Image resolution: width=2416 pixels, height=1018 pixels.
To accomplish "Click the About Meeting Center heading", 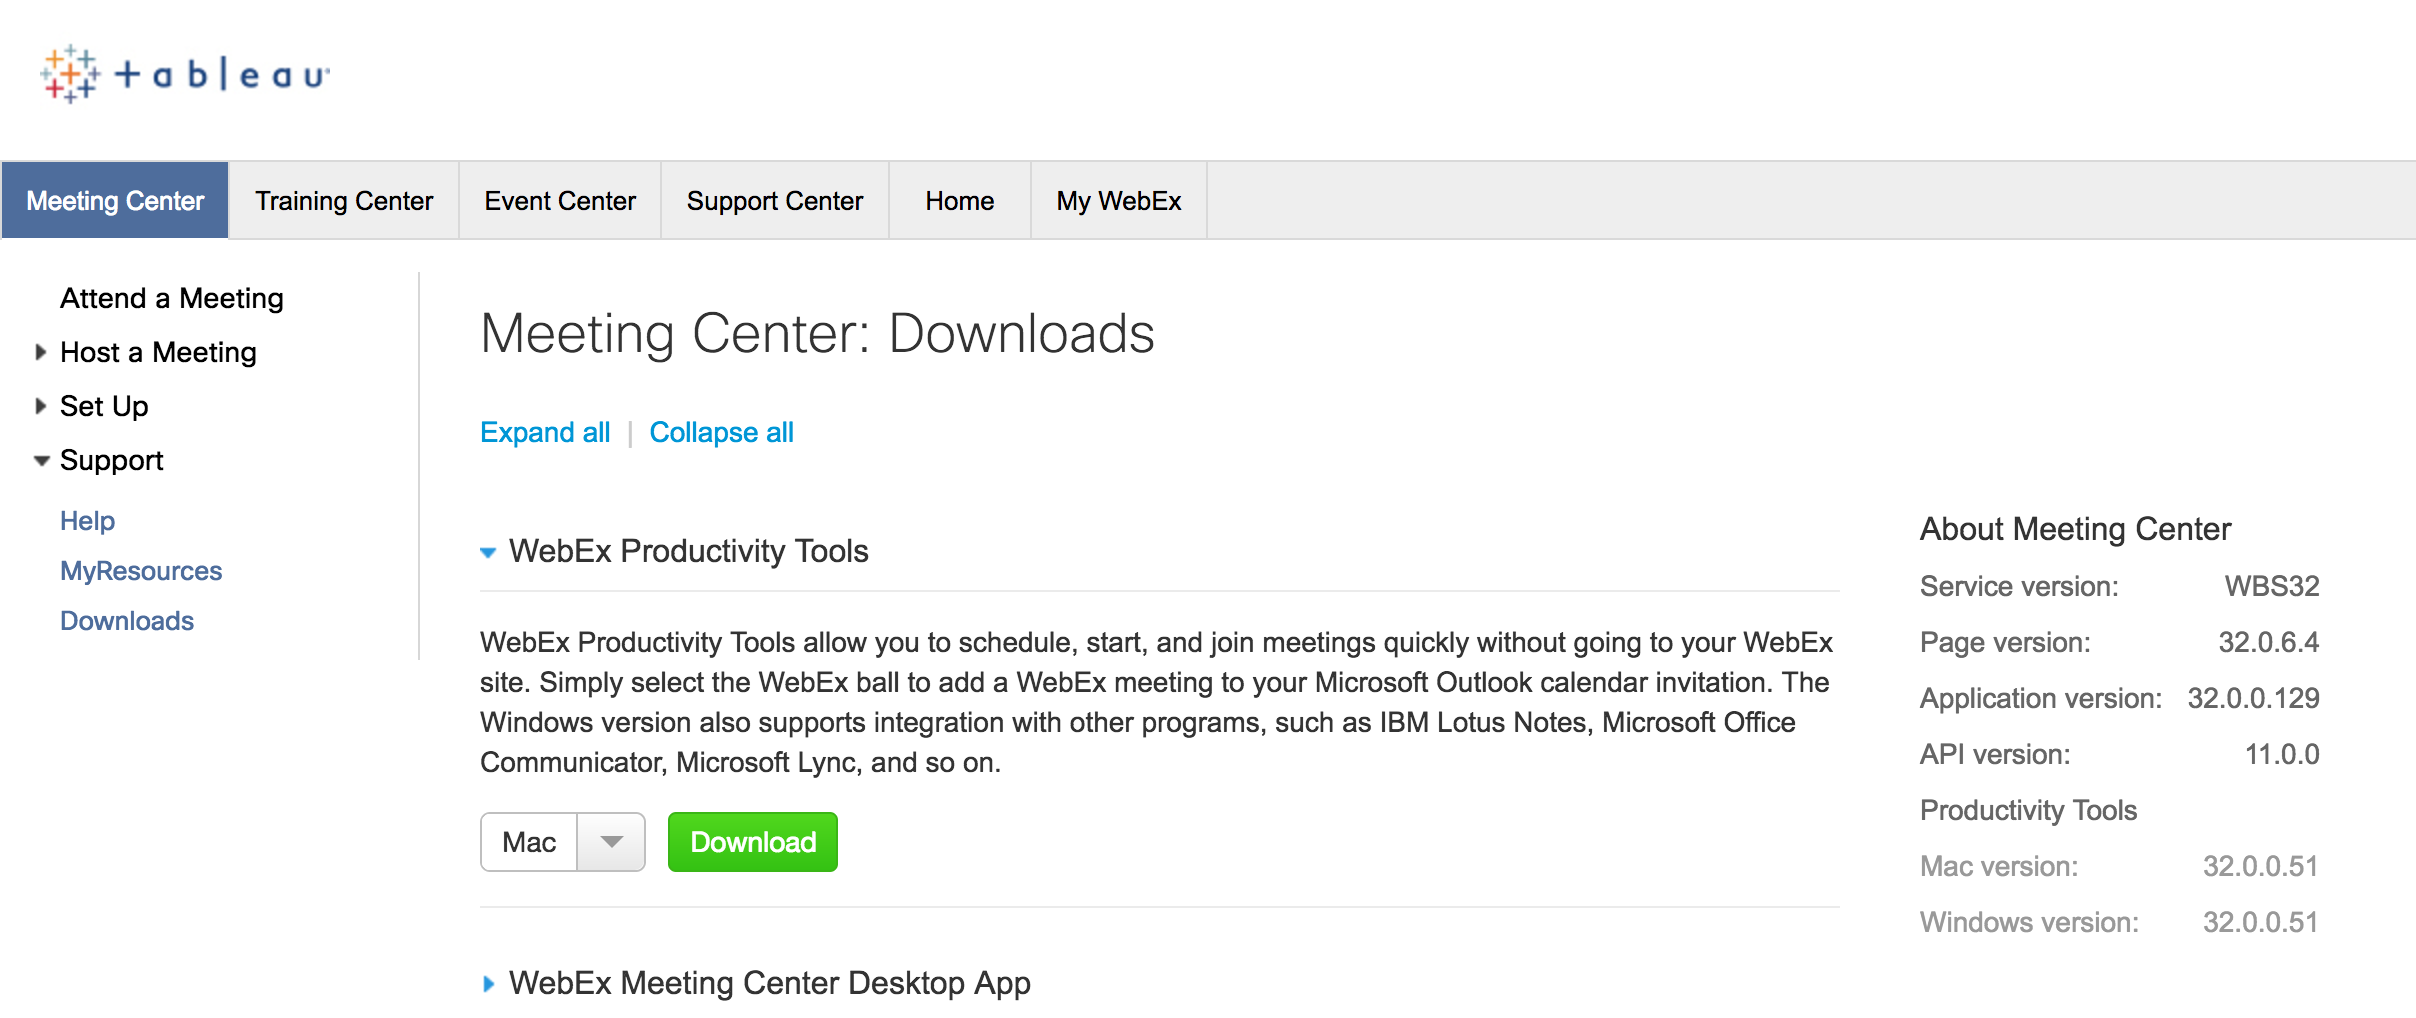I will 2075,529.
